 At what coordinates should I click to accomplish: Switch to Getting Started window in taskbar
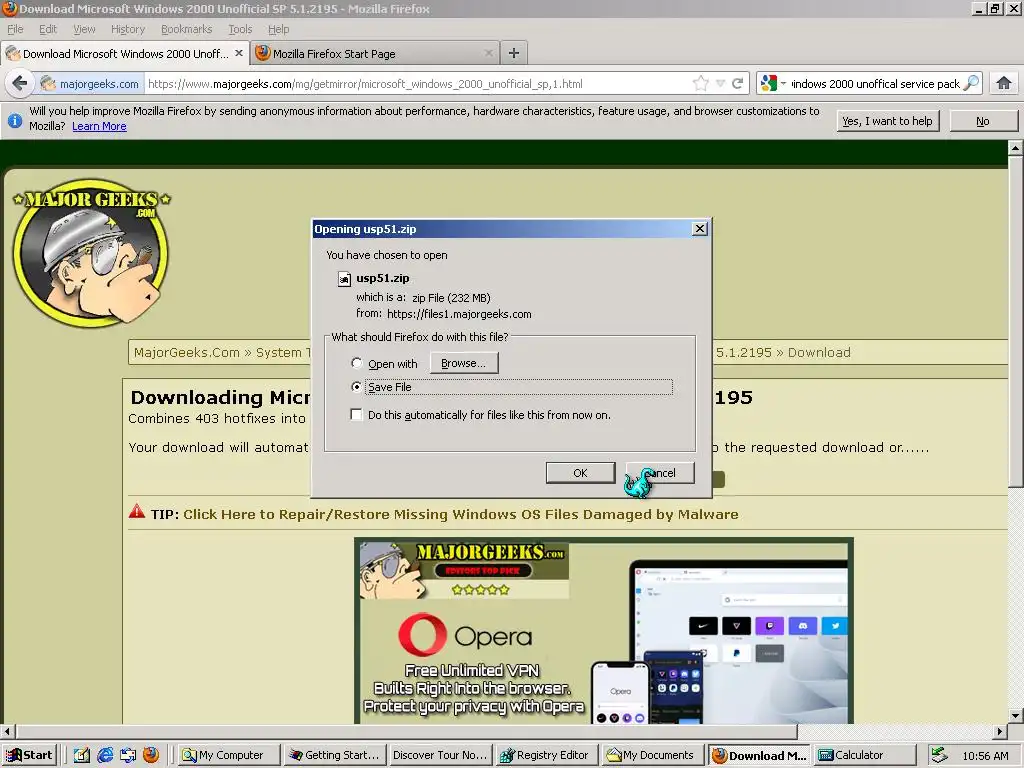[335, 755]
